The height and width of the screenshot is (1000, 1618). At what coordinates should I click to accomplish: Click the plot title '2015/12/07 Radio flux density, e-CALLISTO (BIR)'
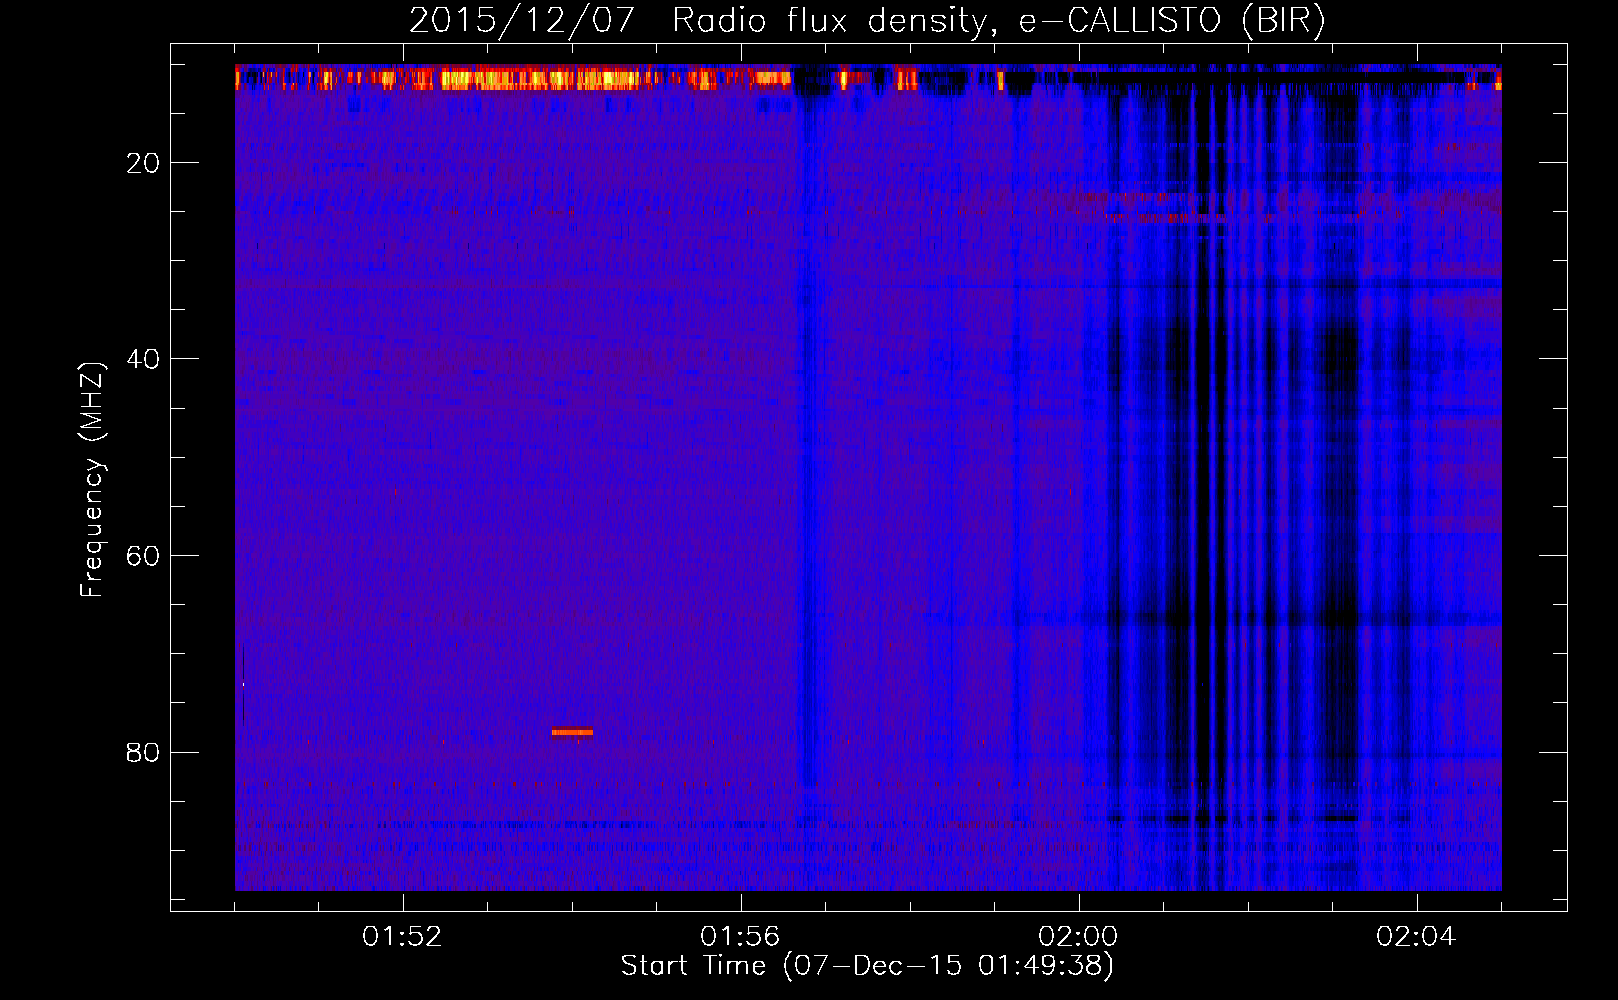[867, 20]
